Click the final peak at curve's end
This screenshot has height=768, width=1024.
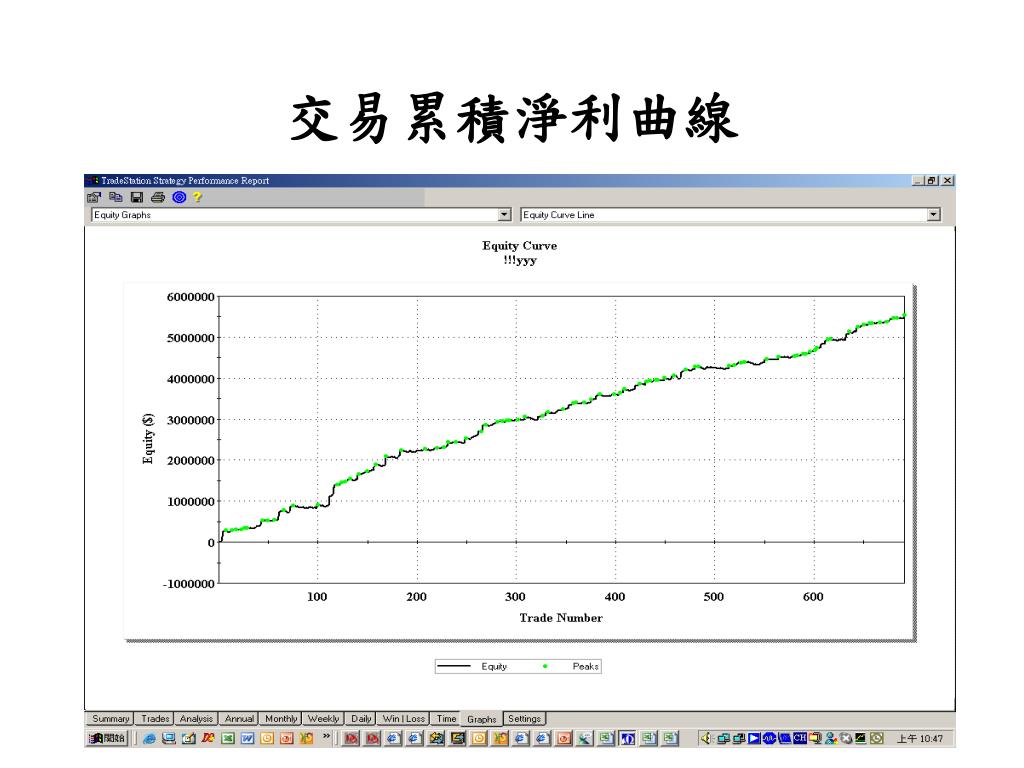point(904,315)
